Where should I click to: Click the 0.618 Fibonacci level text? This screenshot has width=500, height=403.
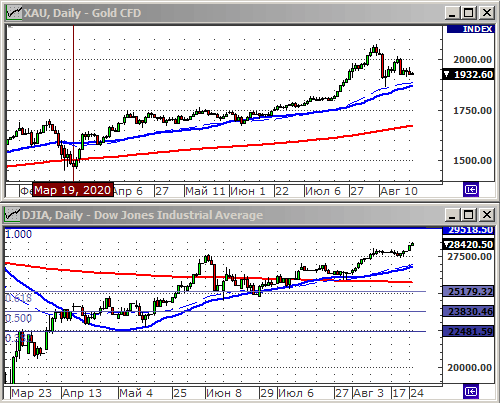point(18,298)
